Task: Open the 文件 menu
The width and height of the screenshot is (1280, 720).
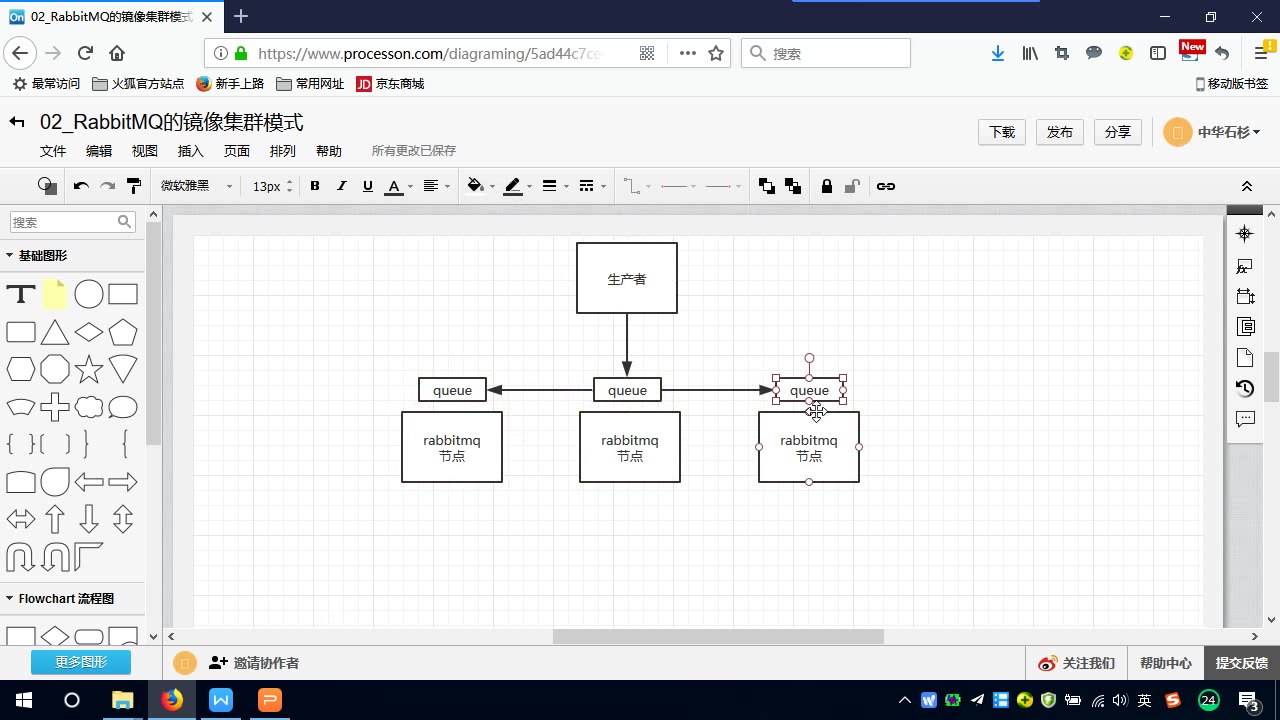Action: 53,151
